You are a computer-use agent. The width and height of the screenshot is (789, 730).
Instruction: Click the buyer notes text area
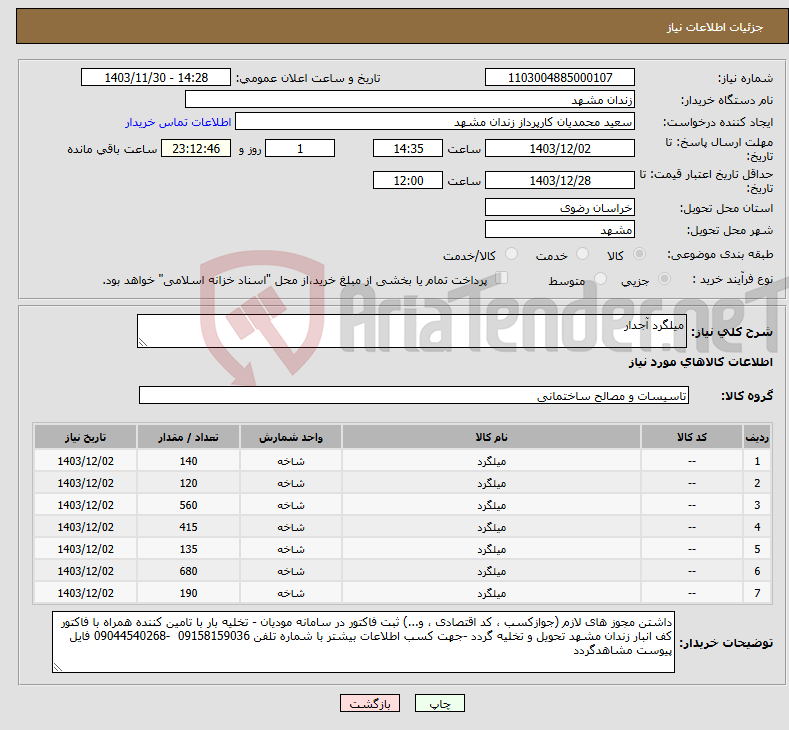pyautogui.click(x=363, y=642)
